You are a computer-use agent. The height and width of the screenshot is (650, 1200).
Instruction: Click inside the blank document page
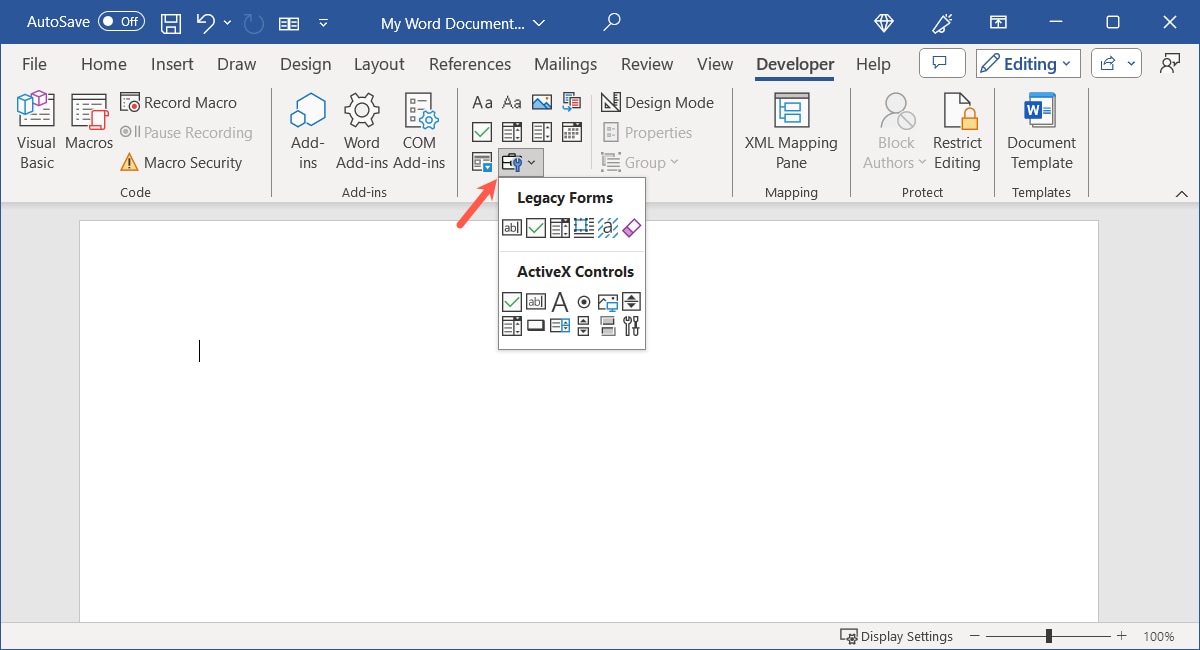[x=400, y=450]
